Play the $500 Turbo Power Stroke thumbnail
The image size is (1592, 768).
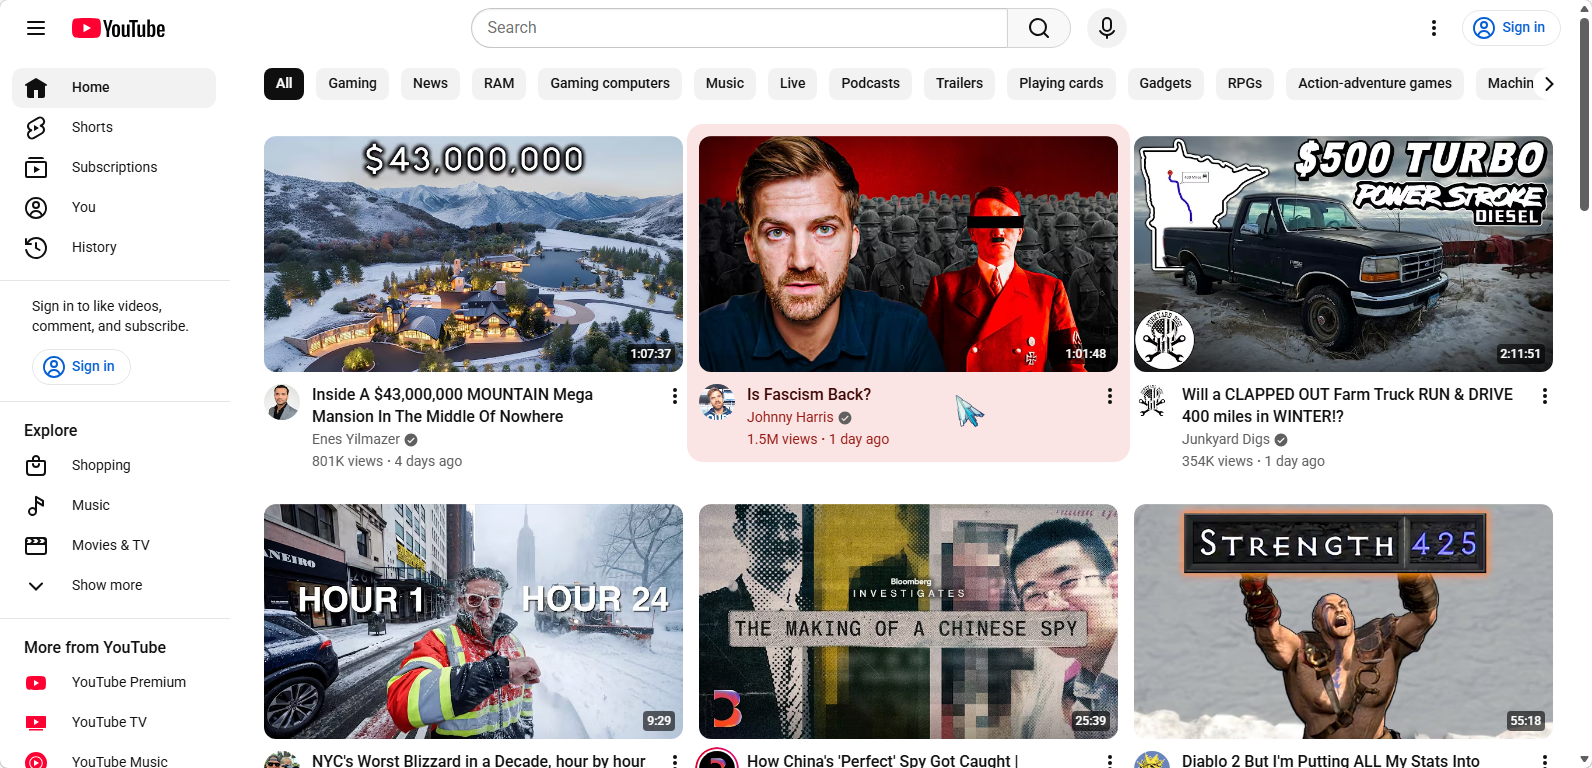pyautogui.click(x=1343, y=254)
